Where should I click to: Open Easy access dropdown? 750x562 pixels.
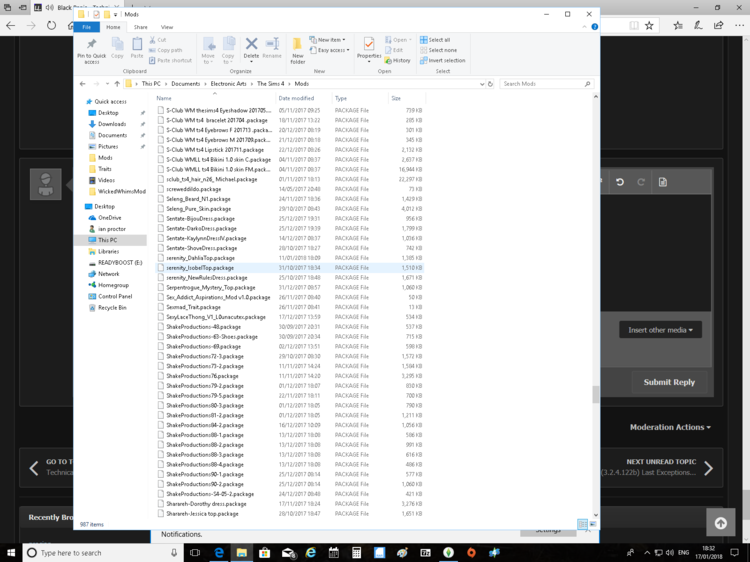tap(330, 50)
